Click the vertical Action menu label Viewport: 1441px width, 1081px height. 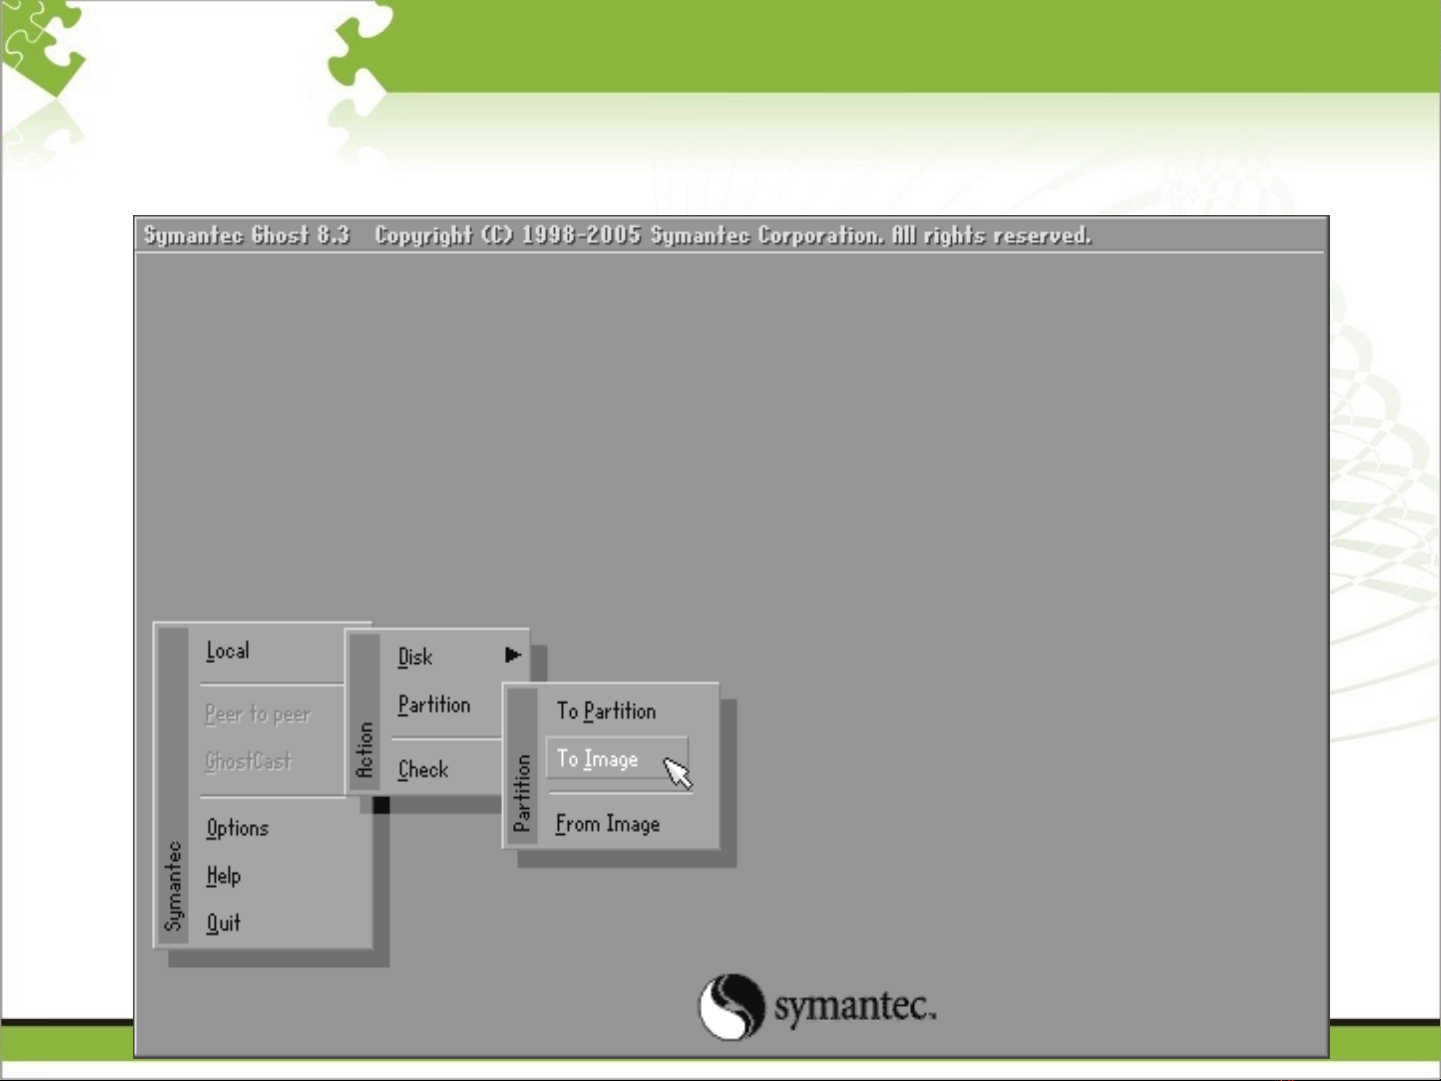point(364,750)
